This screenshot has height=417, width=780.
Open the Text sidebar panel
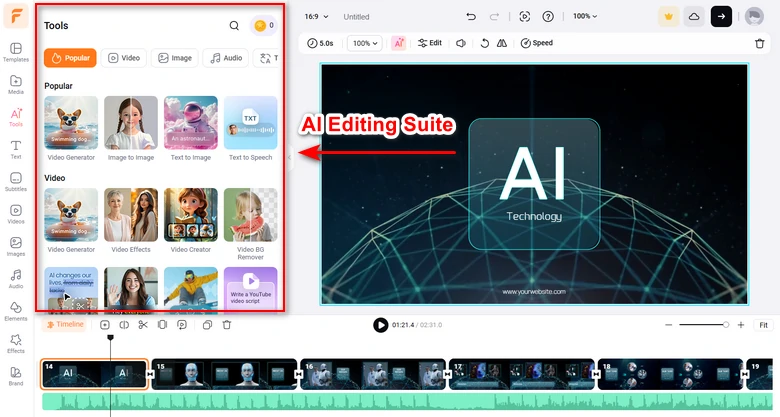[16, 149]
